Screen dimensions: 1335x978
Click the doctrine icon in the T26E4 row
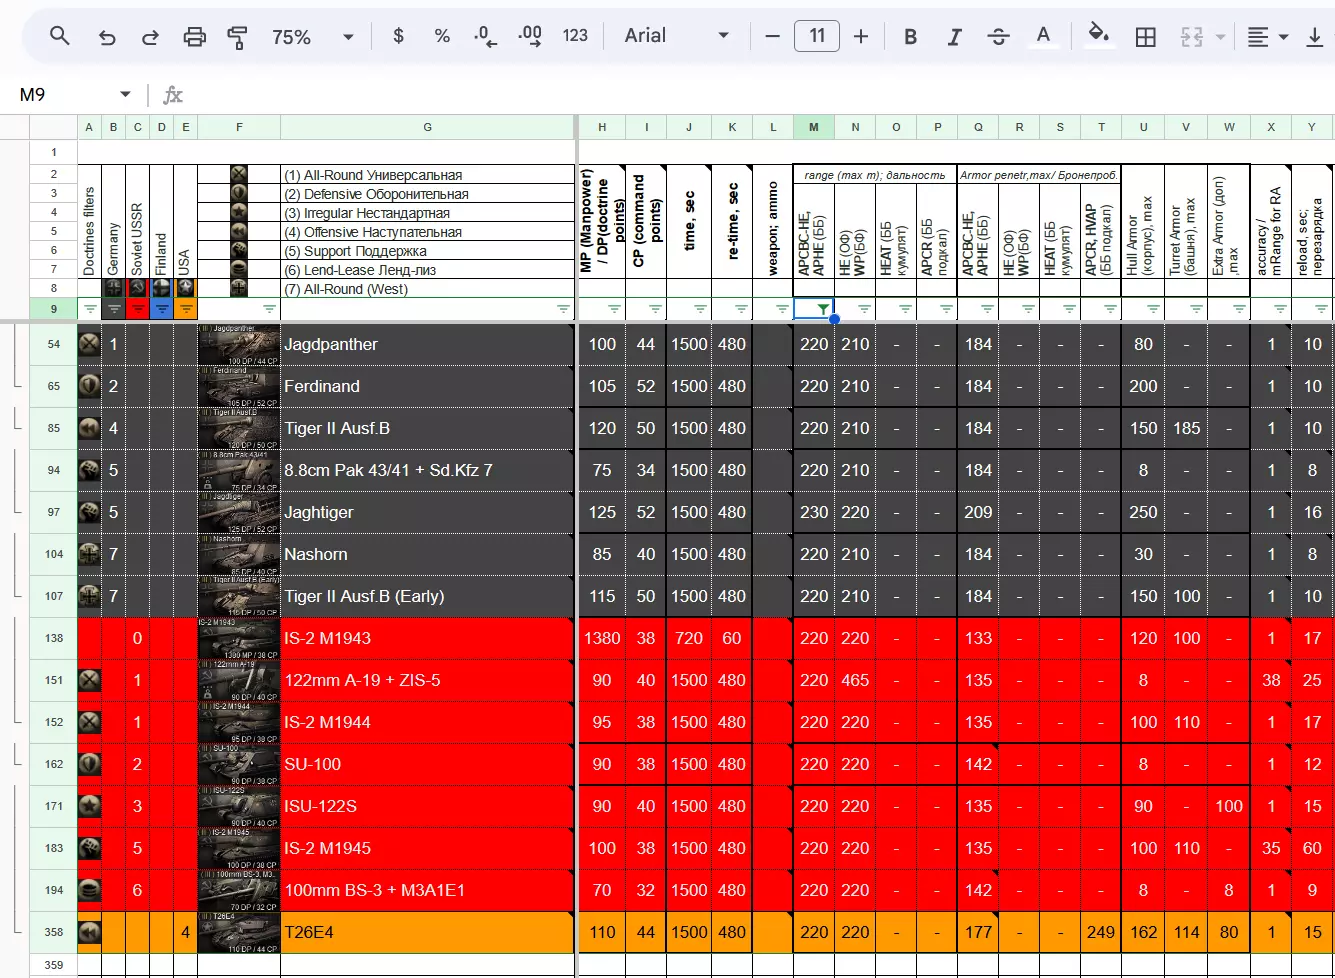pos(90,932)
